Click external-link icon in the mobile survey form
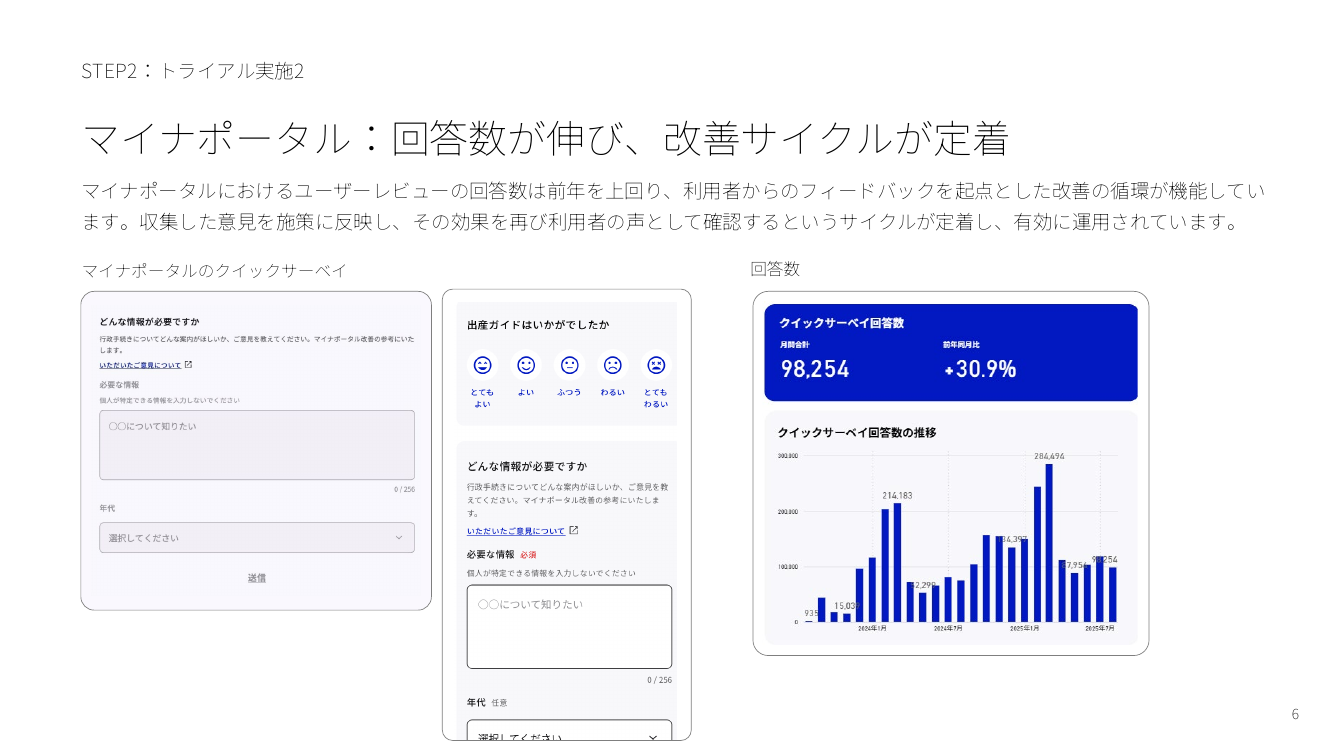1334x750 pixels. tap(573, 531)
